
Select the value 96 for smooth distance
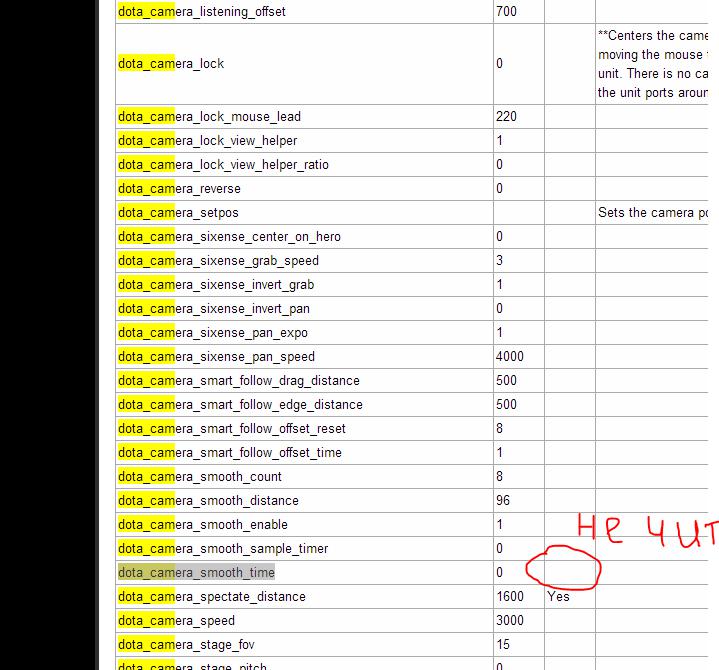click(503, 500)
